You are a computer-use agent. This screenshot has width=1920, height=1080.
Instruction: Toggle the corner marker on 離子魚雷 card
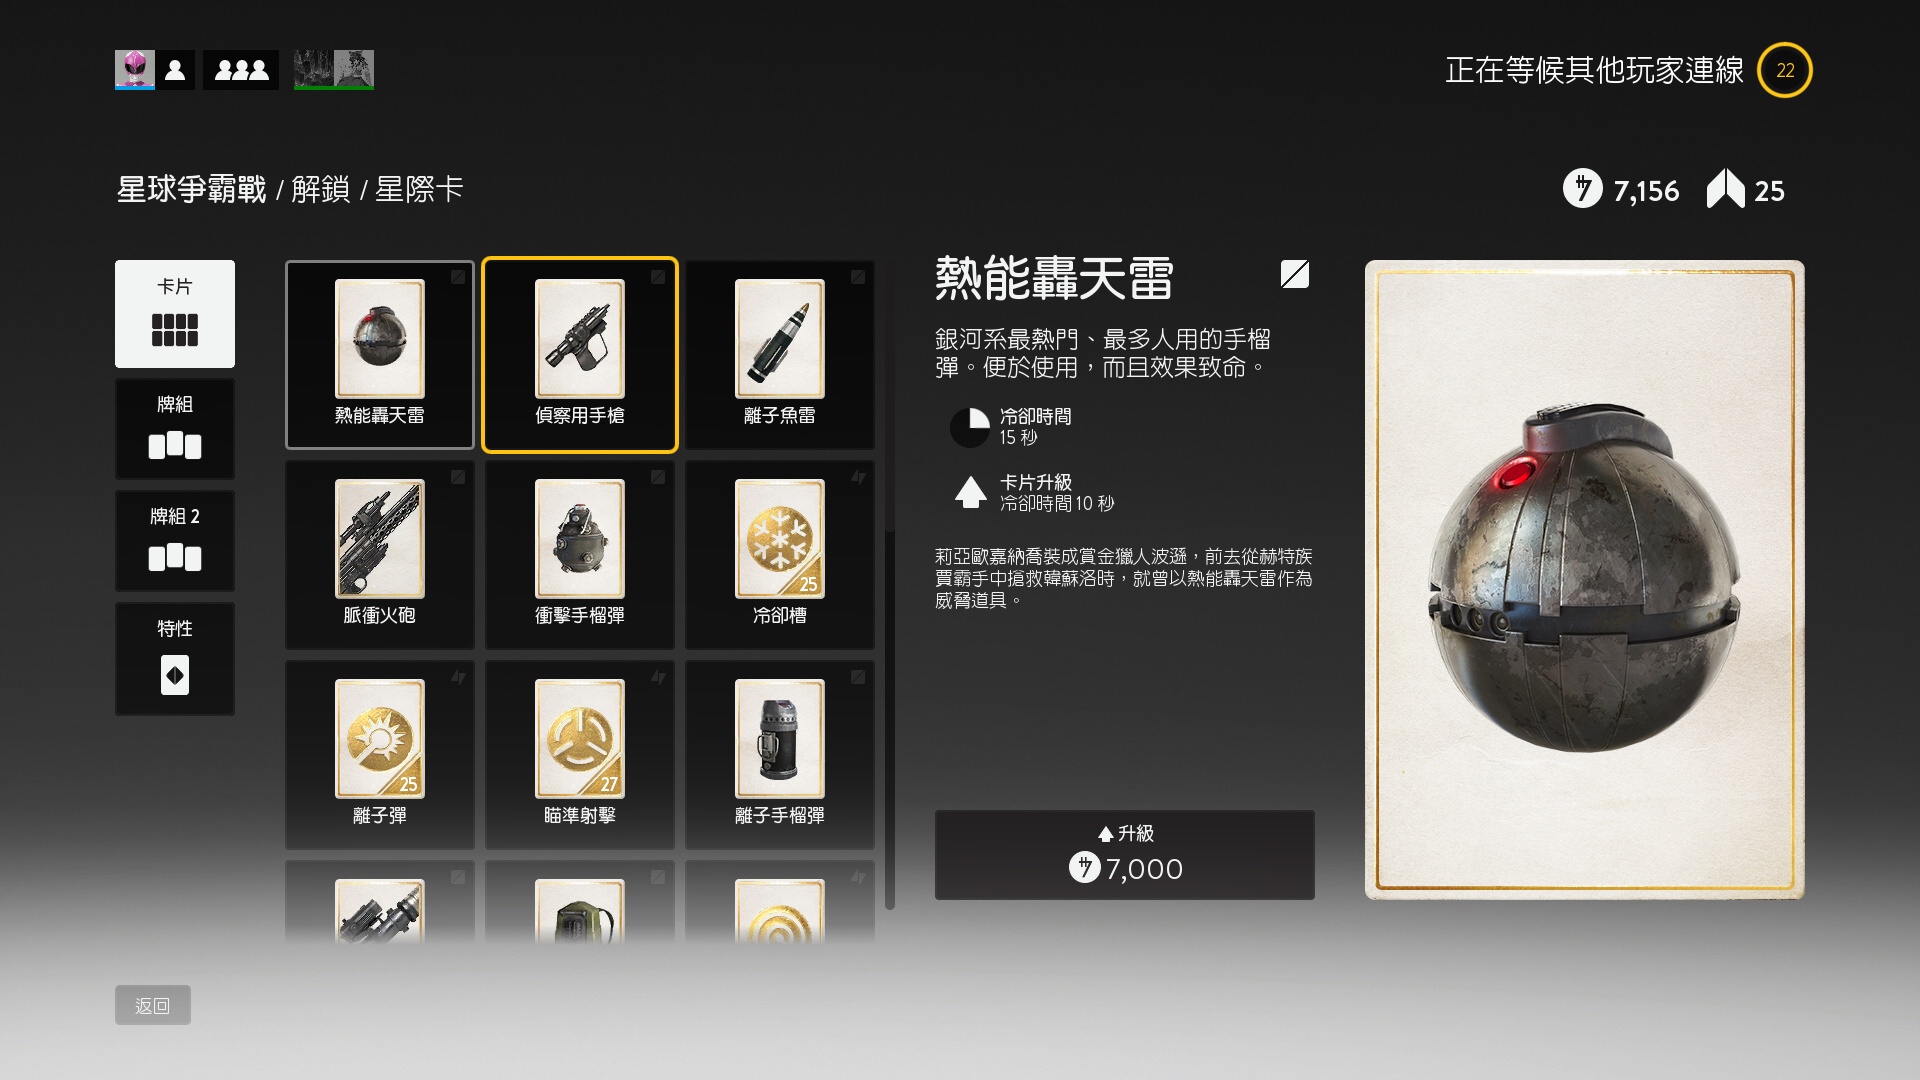[x=858, y=277]
